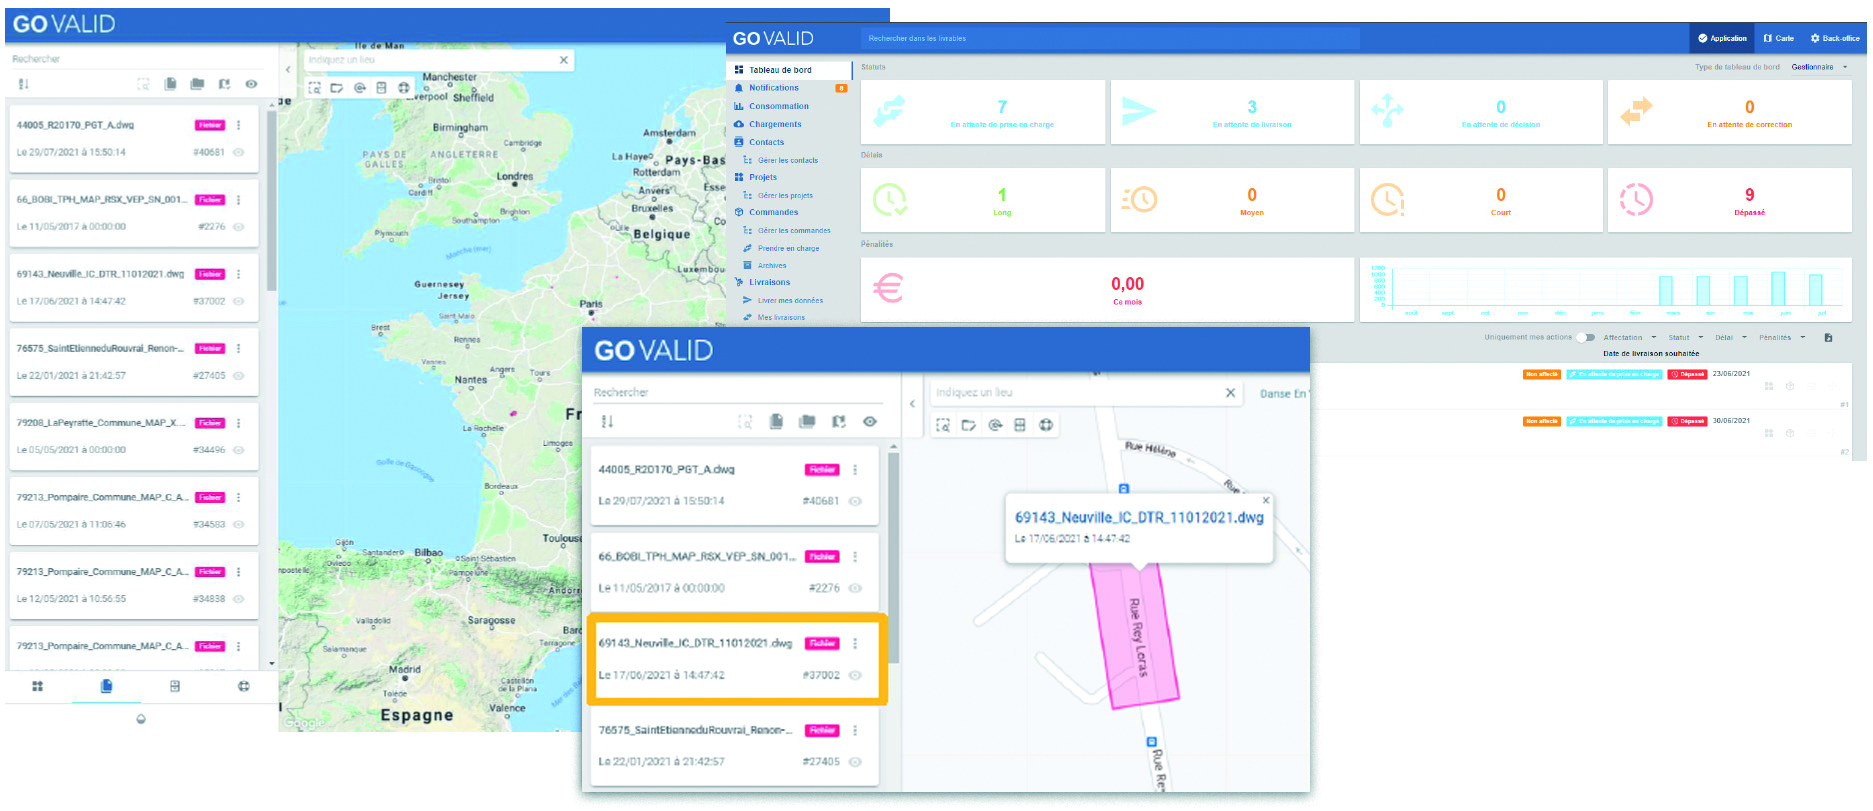Toggle the eye icon in front window list header
Image resolution: width=1873 pixels, height=811 pixels.
pyautogui.click(x=870, y=422)
